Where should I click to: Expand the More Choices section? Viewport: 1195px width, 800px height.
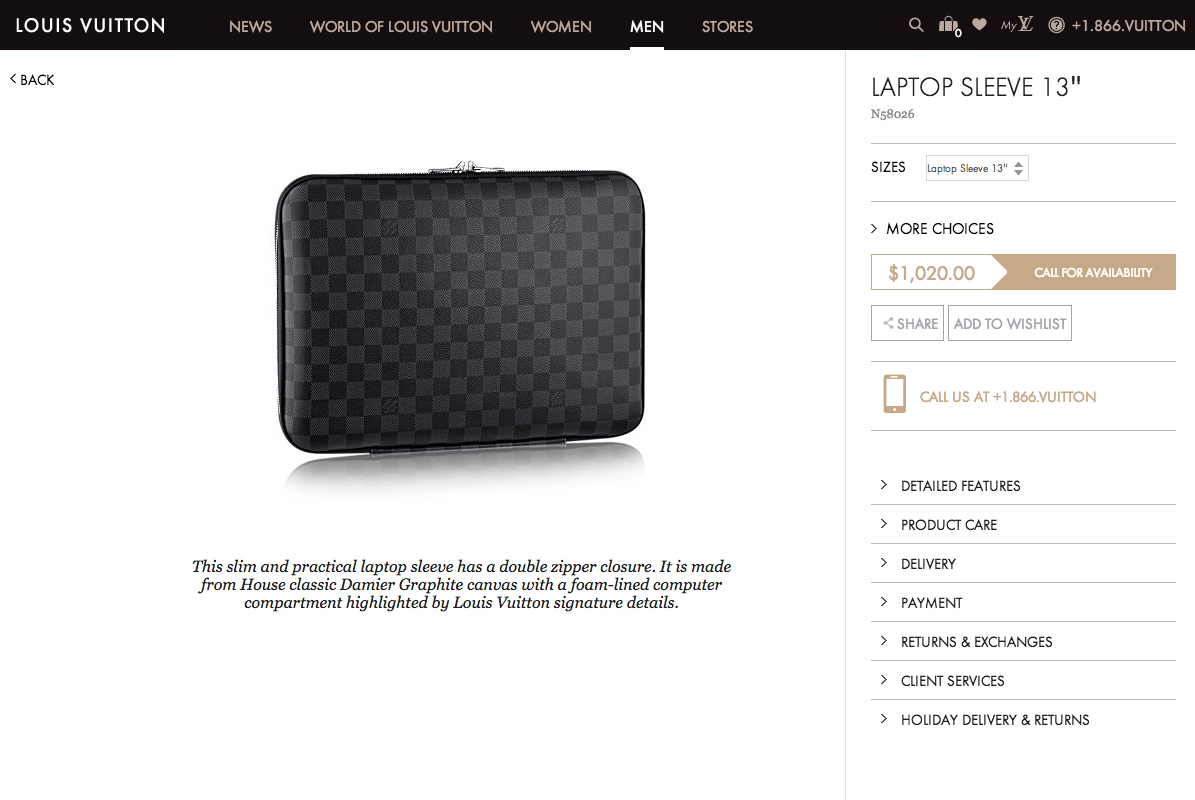tap(933, 229)
